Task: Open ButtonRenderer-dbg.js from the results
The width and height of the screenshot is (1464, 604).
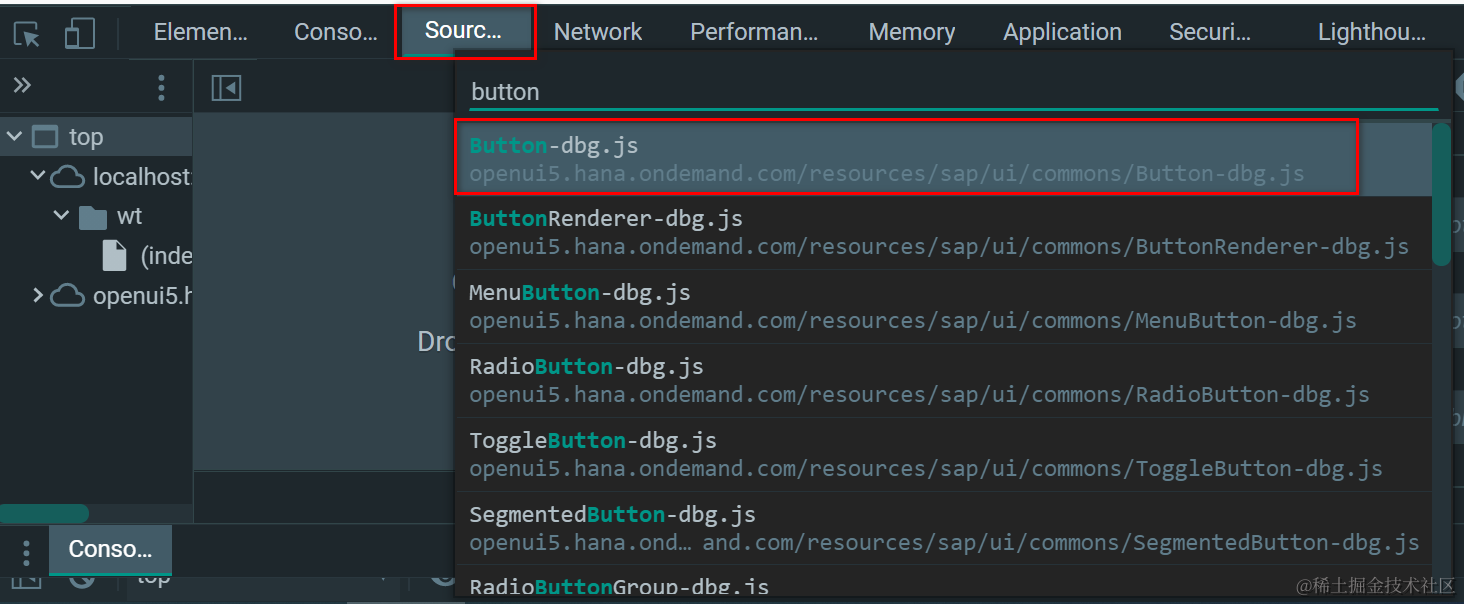Action: [x=943, y=232]
